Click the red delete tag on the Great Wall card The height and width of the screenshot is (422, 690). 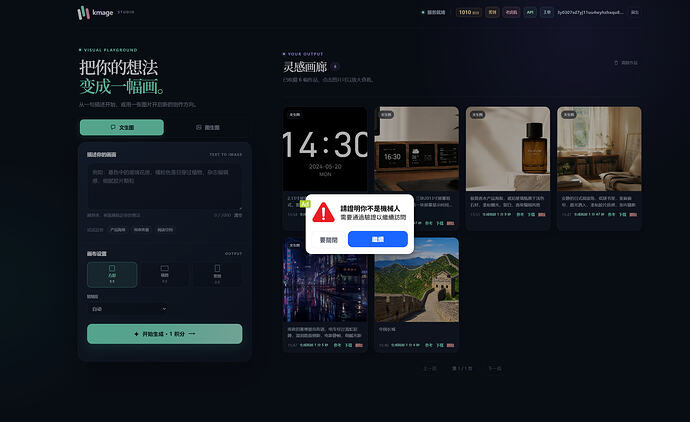[x=451, y=345]
